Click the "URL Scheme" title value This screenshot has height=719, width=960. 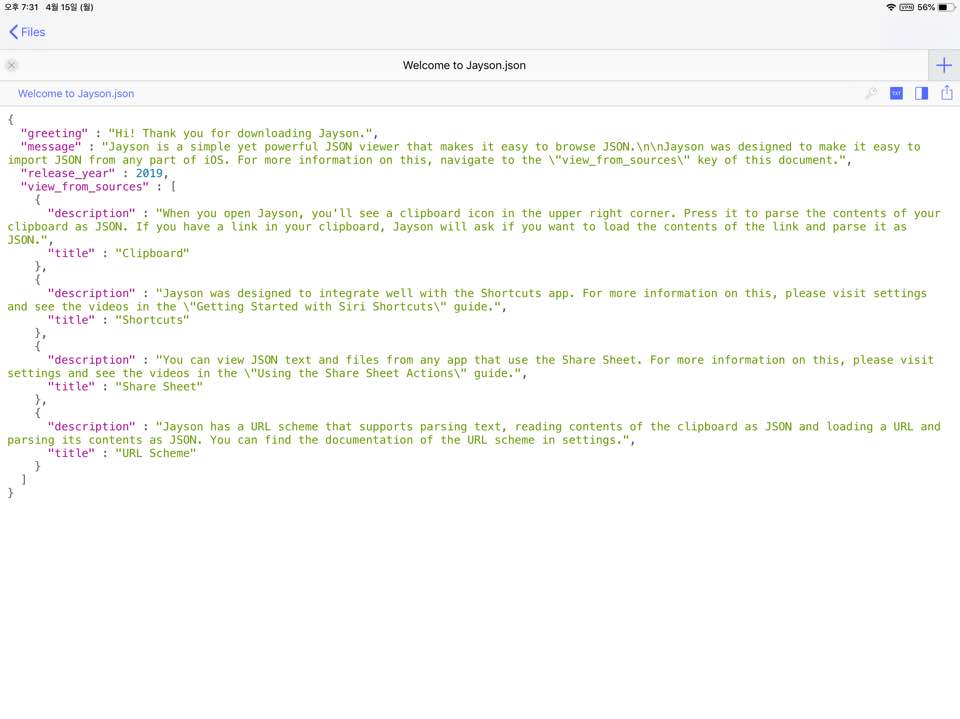(156, 453)
